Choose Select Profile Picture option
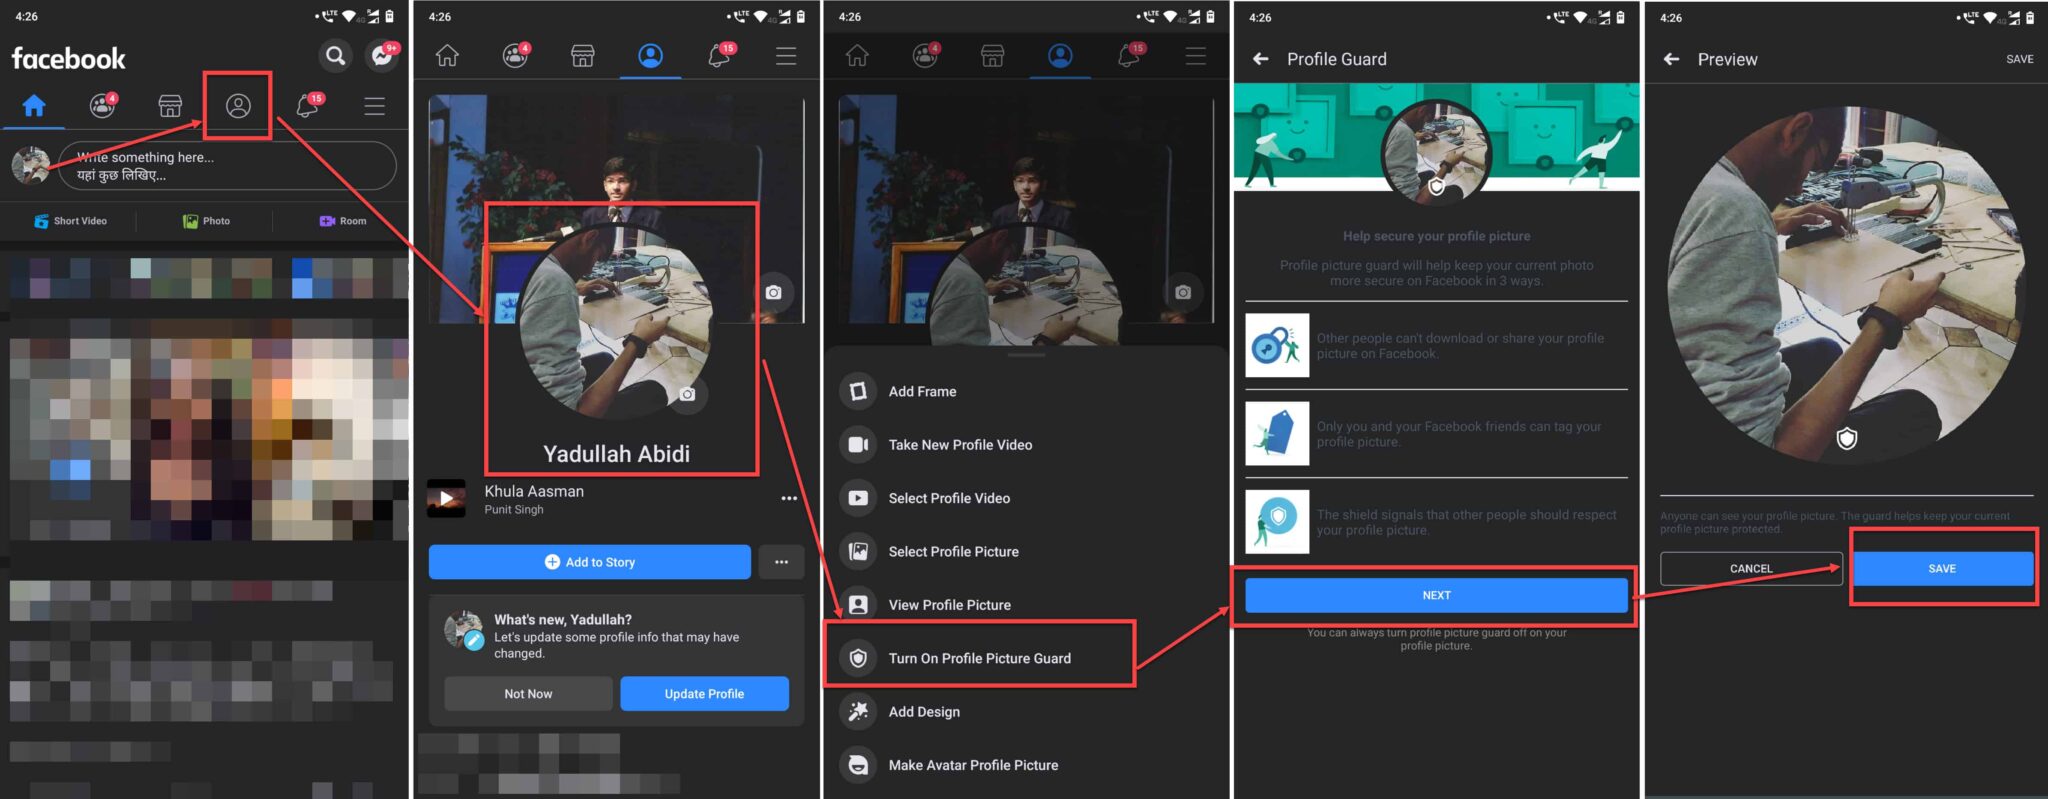The height and width of the screenshot is (799, 2048). point(1026,552)
